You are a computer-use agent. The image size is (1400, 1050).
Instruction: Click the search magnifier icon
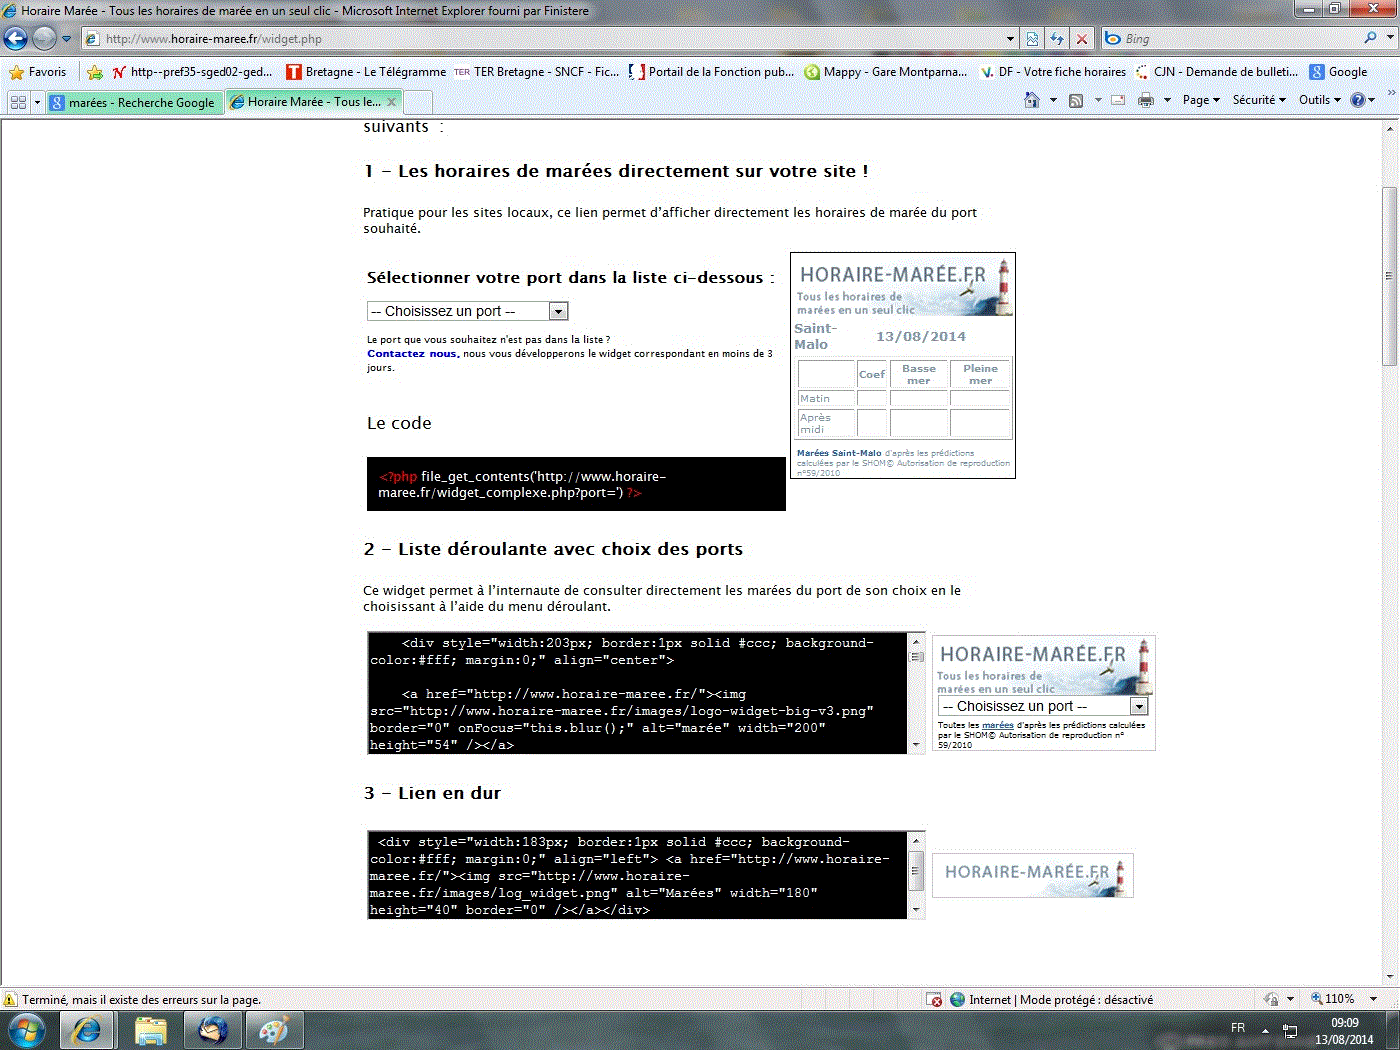point(1371,38)
